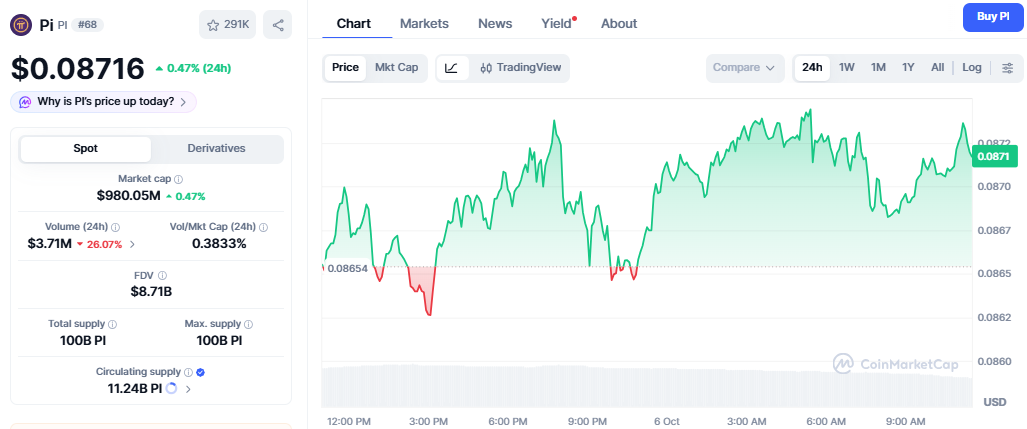
Task: Select the line chart icon
Action: [453, 67]
